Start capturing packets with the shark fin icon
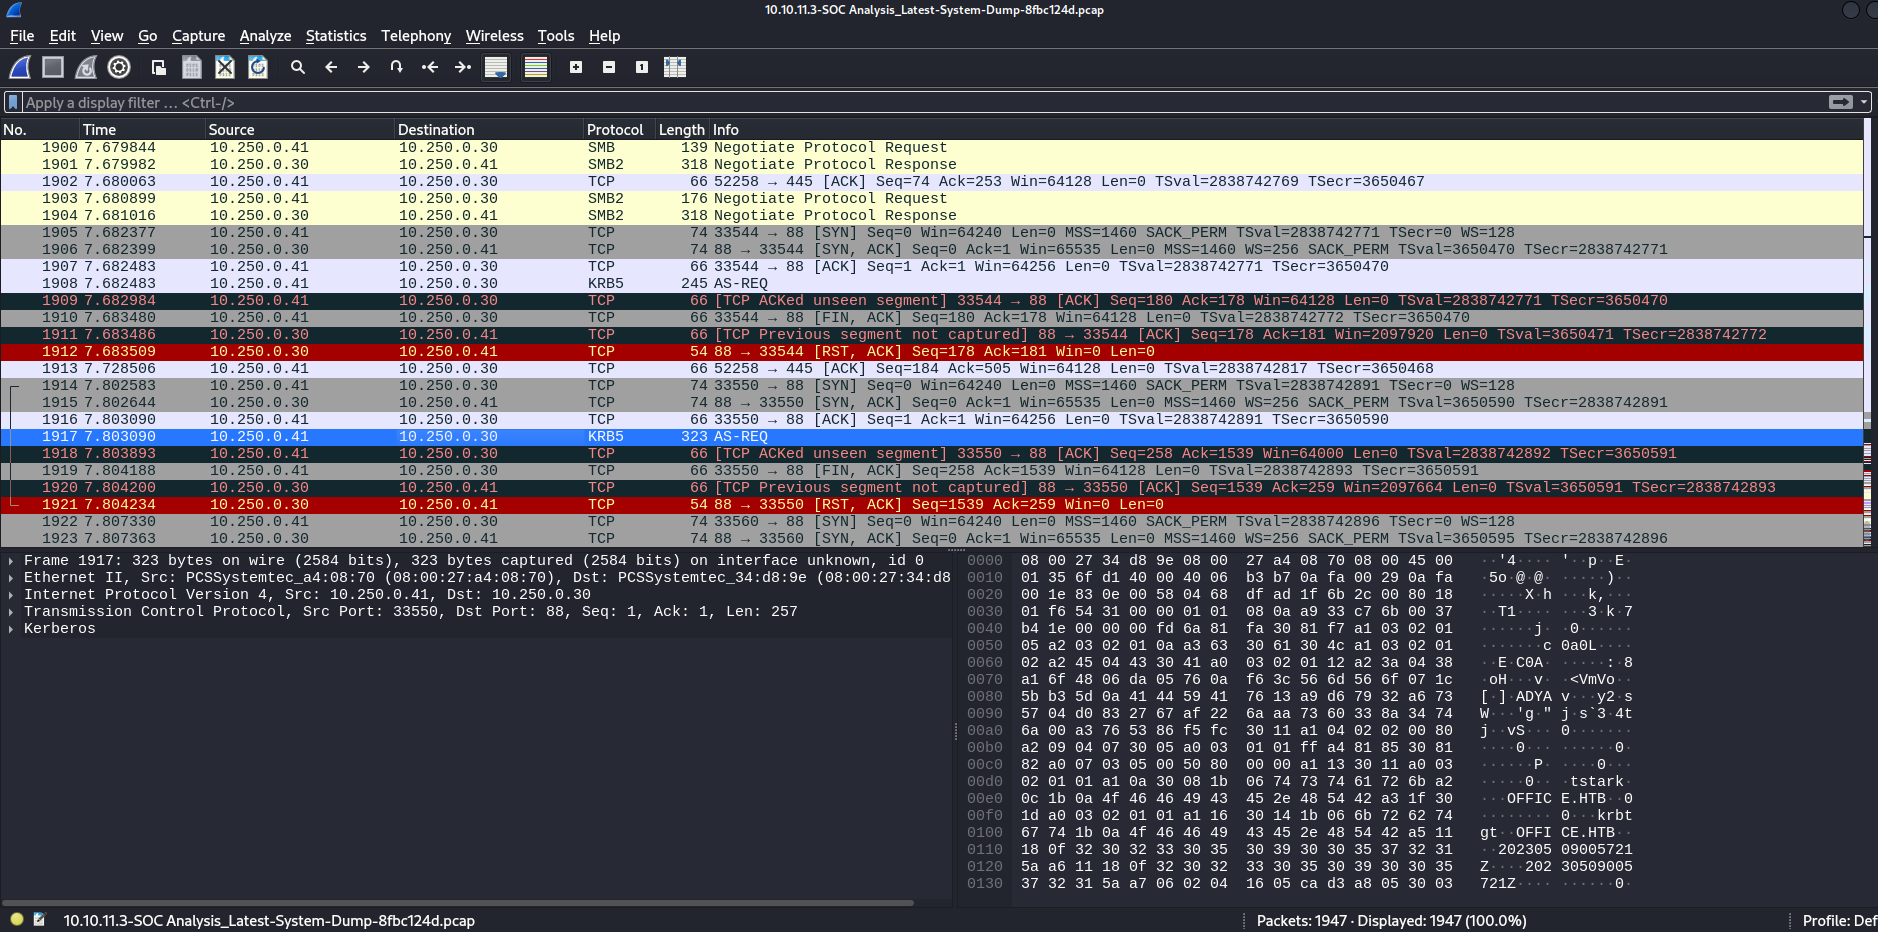The width and height of the screenshot is (1878, 932). [x=20, y=67]
